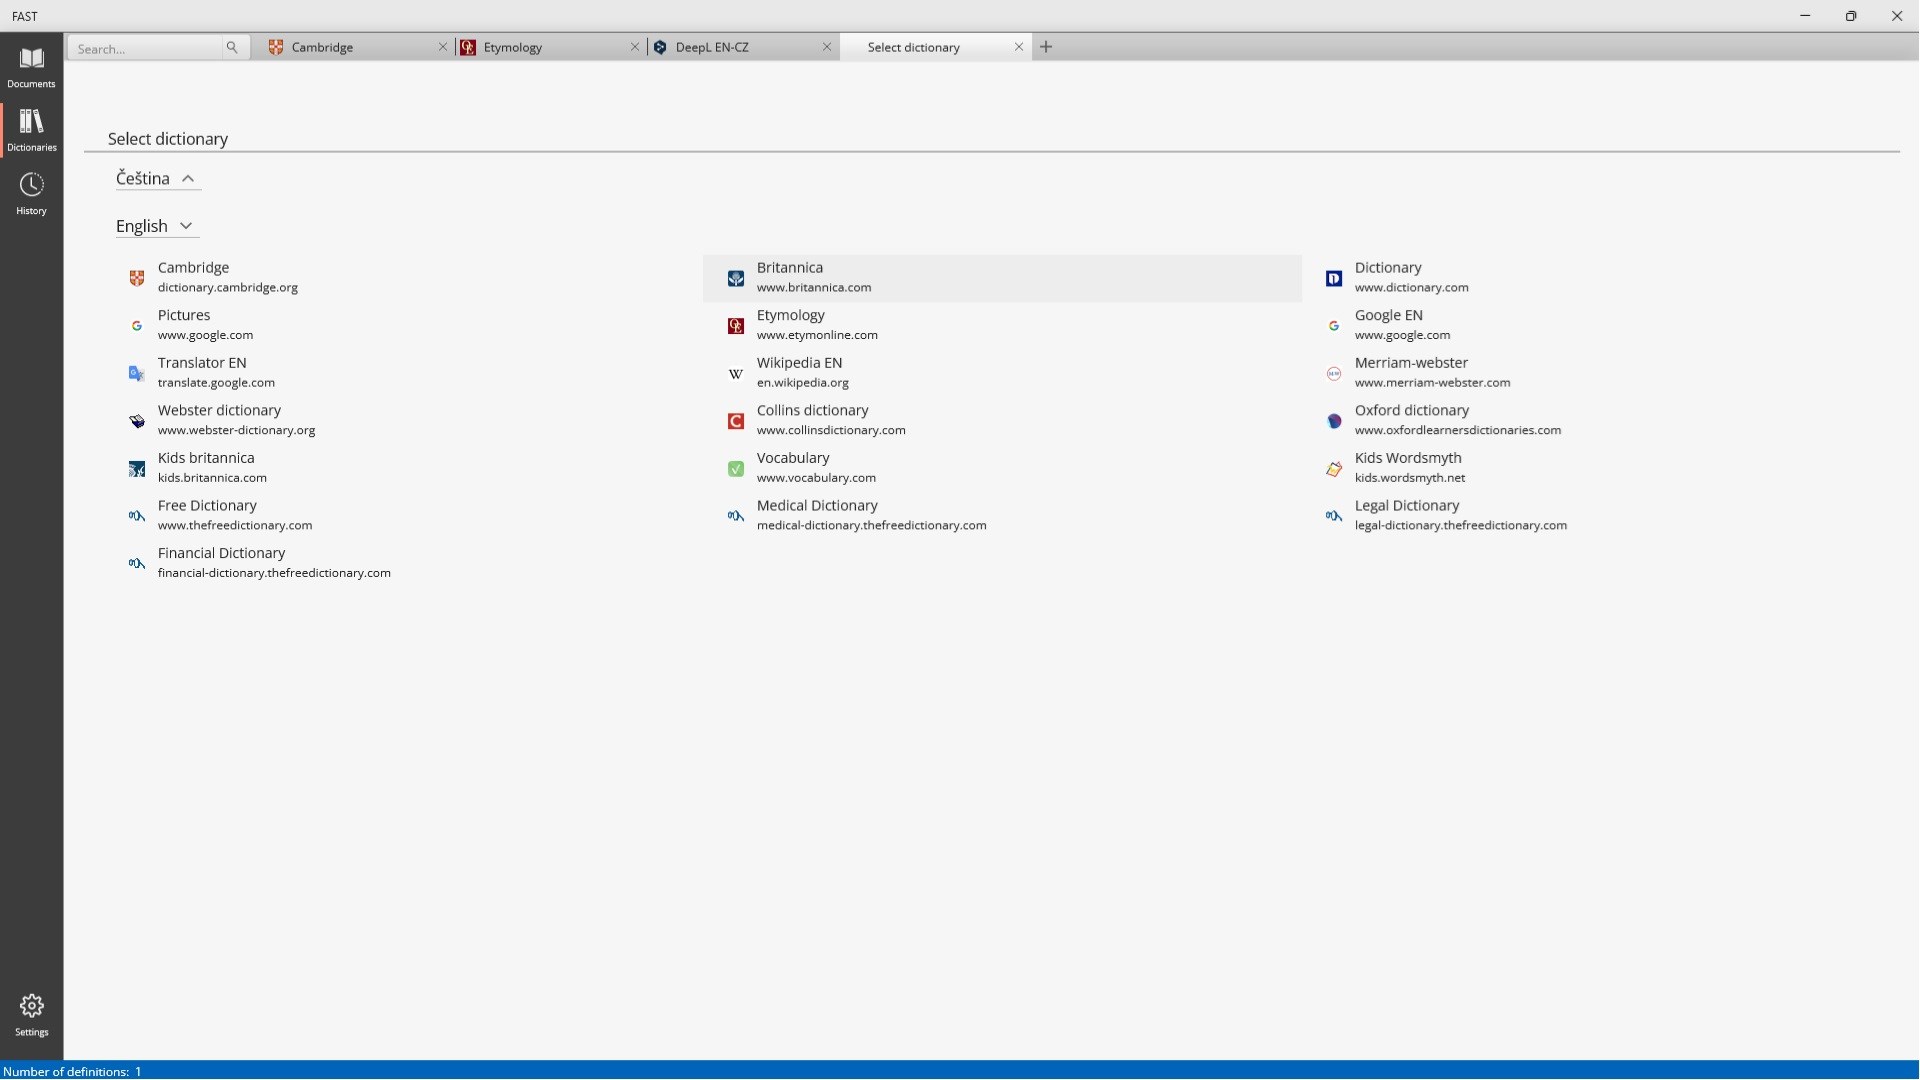Open Settings gear in sidebar
This screenshot has width=1920, height=1080.
(x=31, y=1014)
